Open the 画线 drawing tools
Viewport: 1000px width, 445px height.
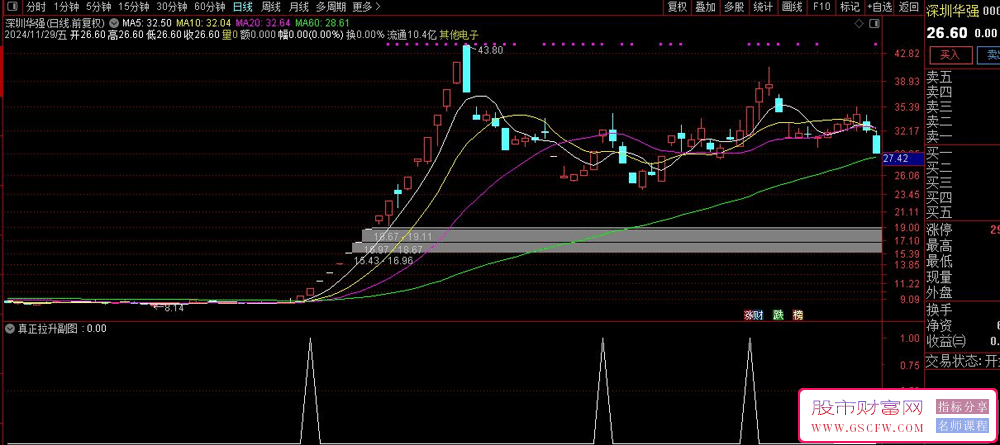point(791,7)
